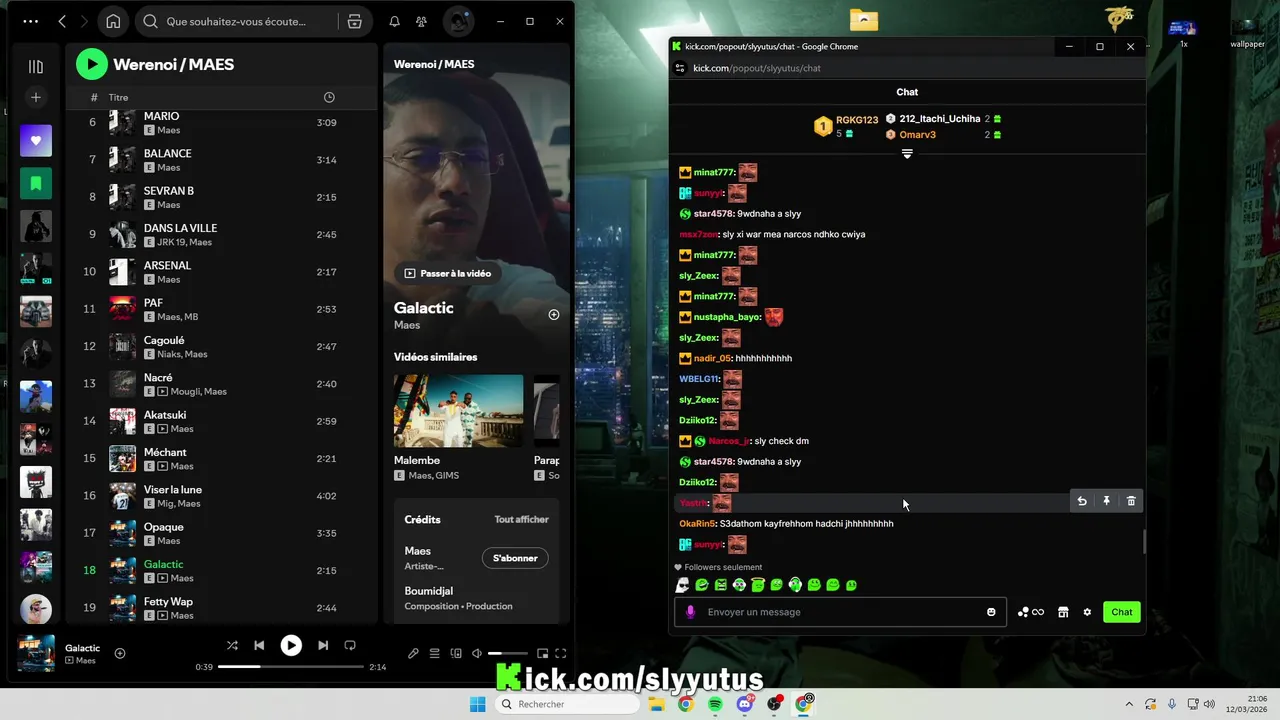The image size is (1280, 720).
Task: Collapse the chat leaderboard arrow
Action: pyautogui.click(x=907, y=154)
